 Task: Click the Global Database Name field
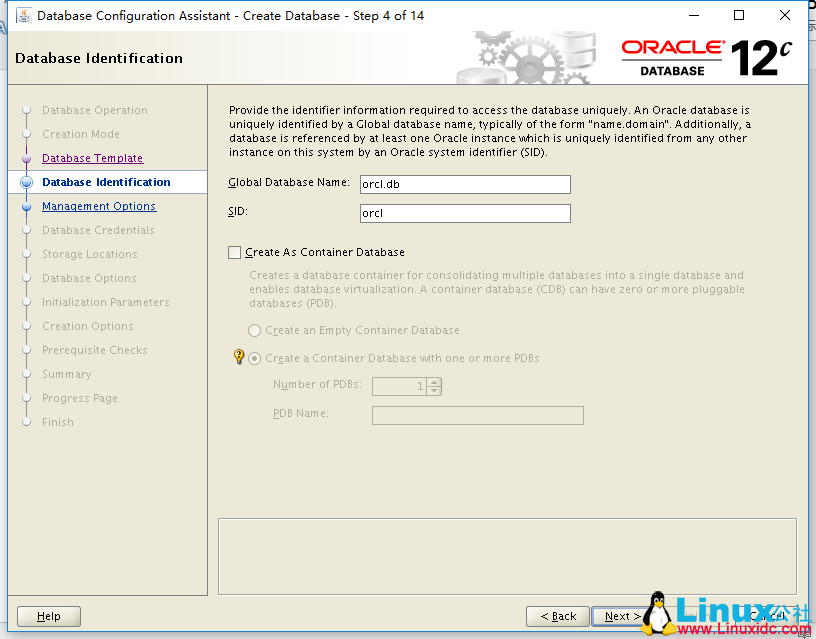[x=465, y=184]
